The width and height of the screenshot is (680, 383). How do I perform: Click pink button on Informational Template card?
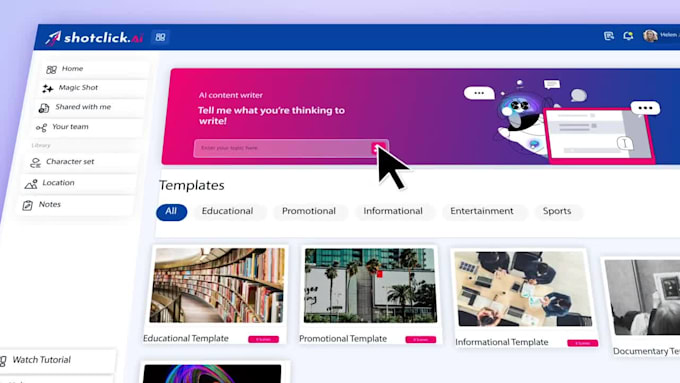[582, 343]
